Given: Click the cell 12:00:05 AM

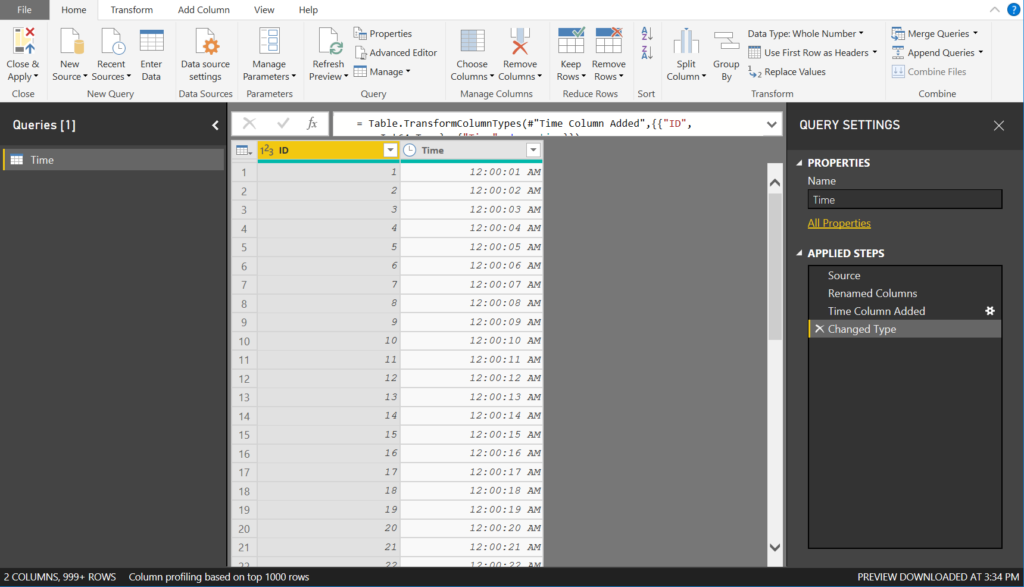Looking at the screenshot, I should pyautogui.click(x=472, y=247).
